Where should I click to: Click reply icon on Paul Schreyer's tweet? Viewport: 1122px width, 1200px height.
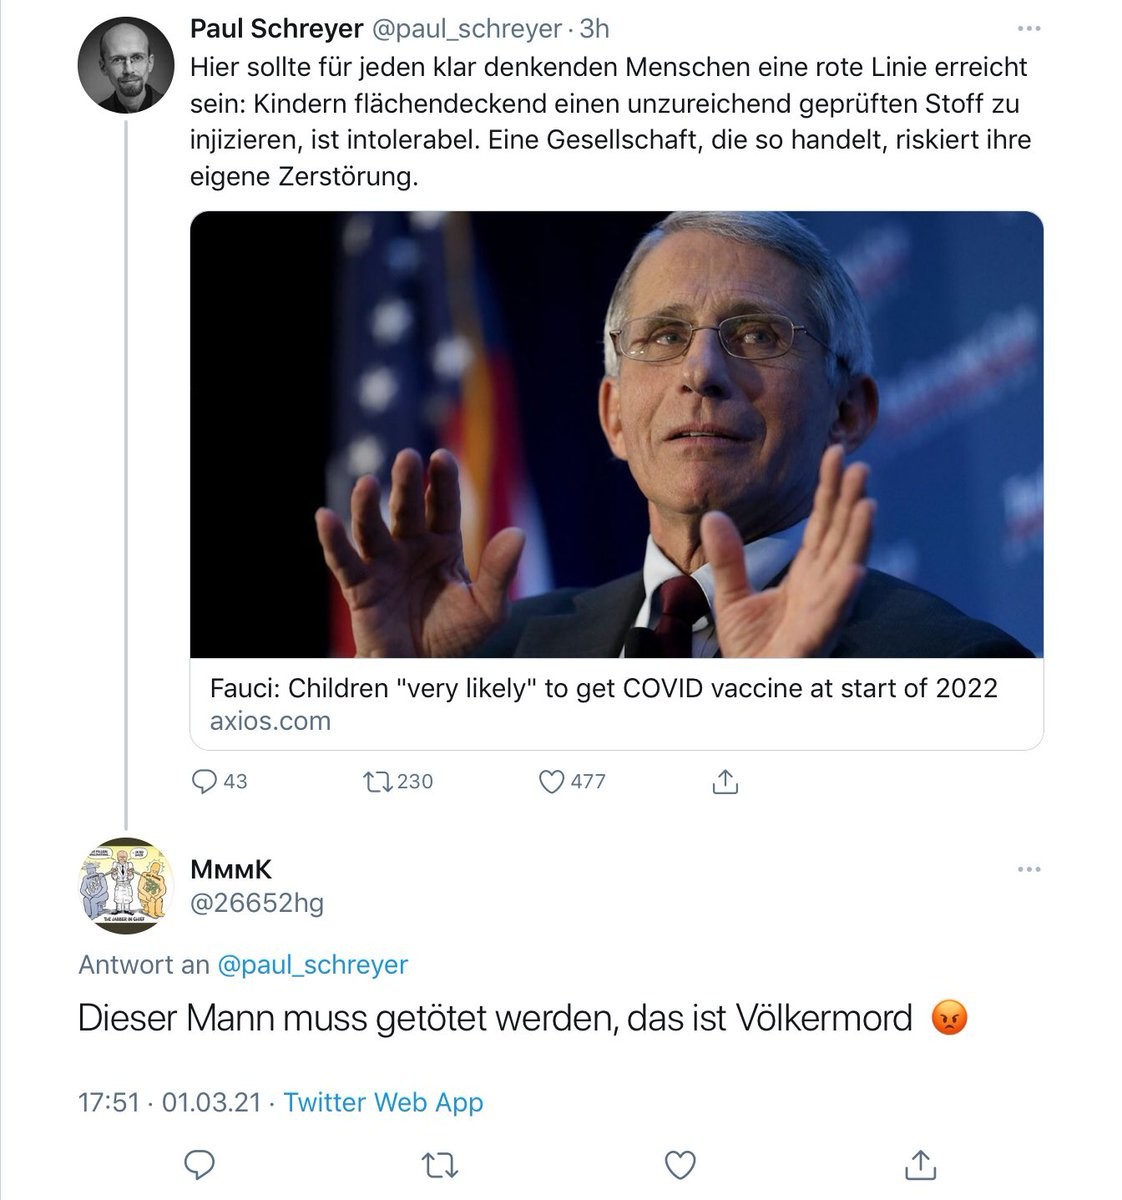click(204, 781)
